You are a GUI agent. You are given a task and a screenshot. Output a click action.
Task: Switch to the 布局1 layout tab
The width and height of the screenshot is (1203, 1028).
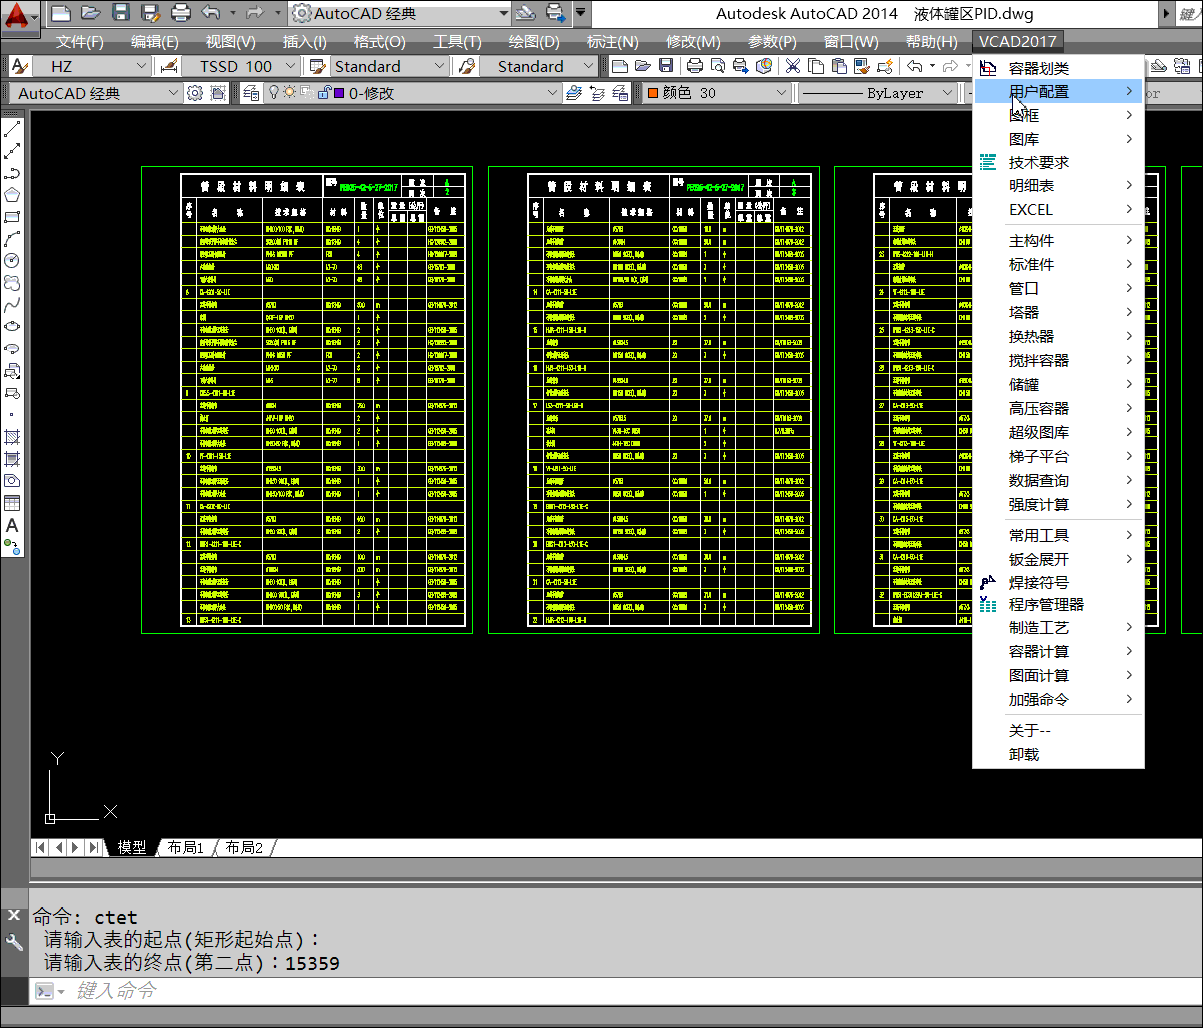(185, 847)
